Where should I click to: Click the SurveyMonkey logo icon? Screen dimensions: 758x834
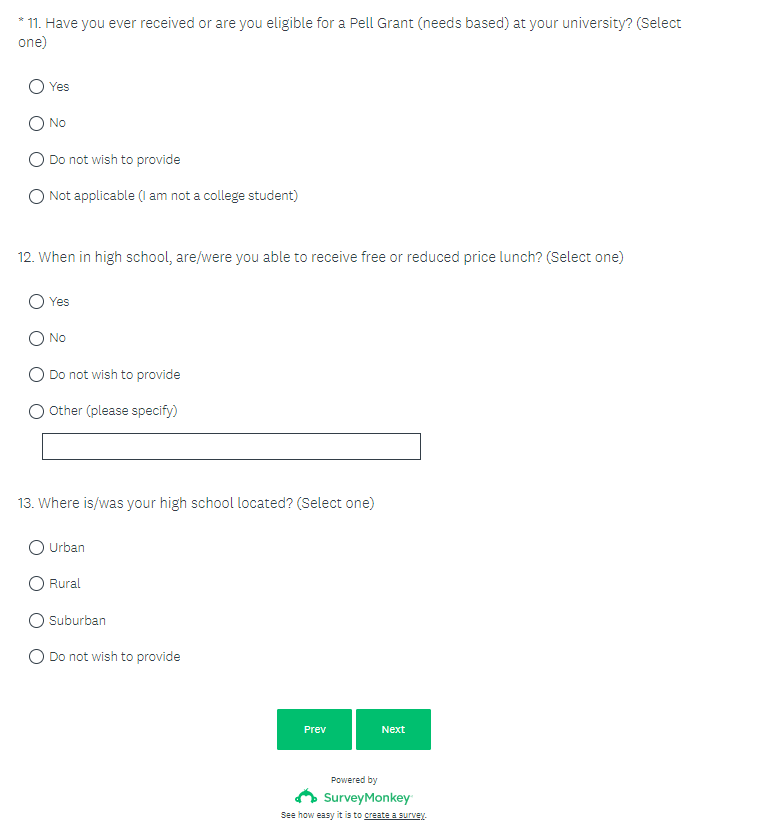click(x=306, y=797)
